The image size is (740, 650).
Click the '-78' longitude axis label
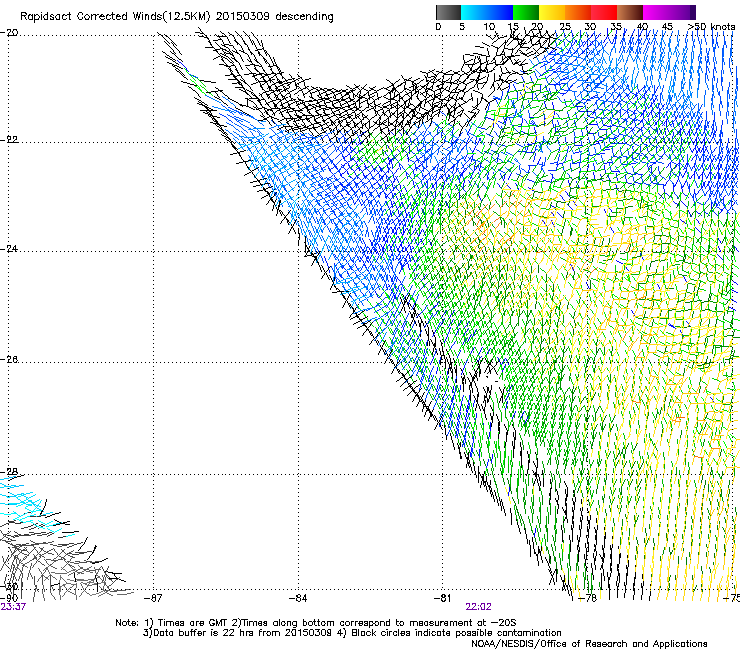(588, 598)
